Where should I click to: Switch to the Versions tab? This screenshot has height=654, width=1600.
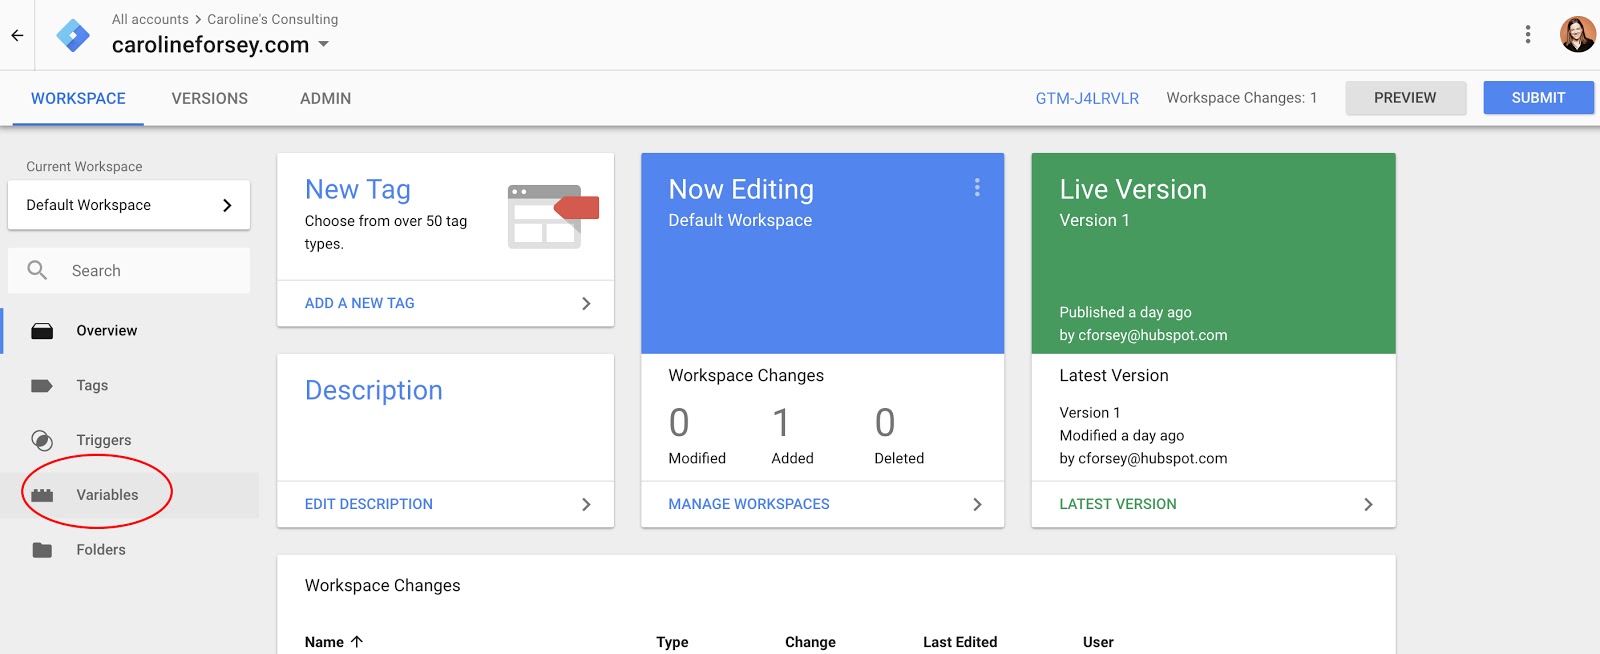click(x=209, y=99)
